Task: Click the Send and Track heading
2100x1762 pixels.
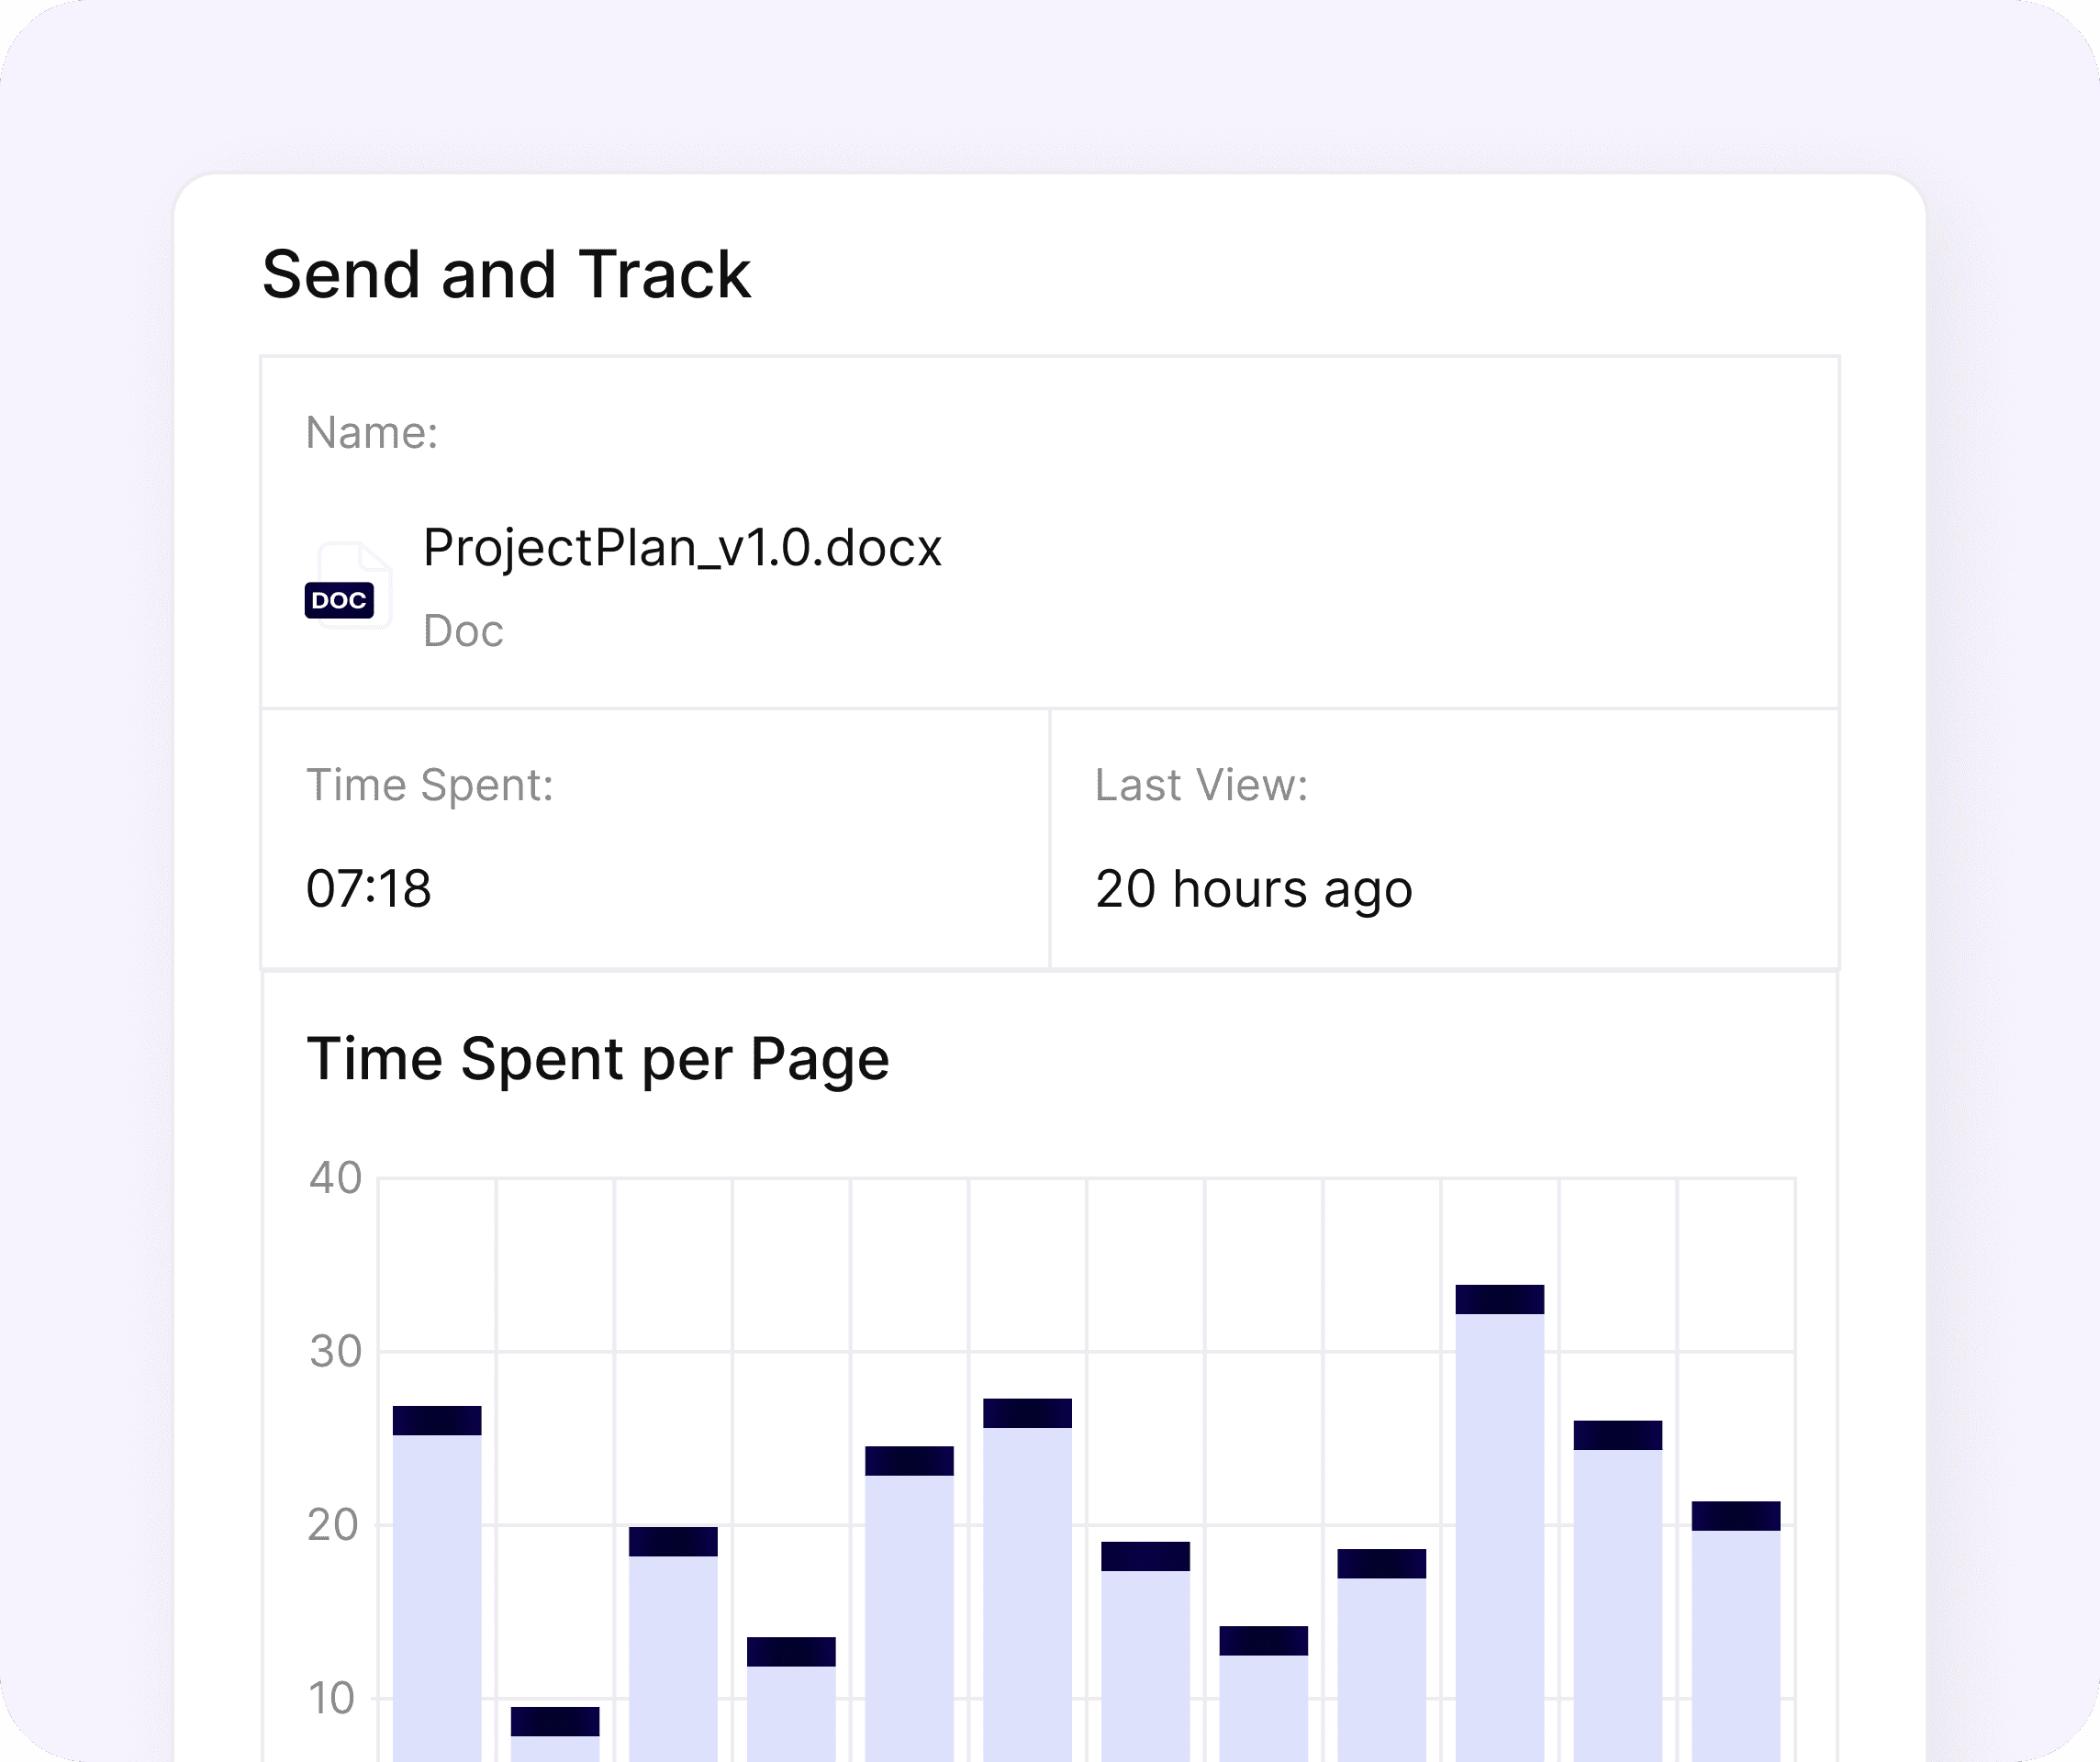Action: (506, 274)
